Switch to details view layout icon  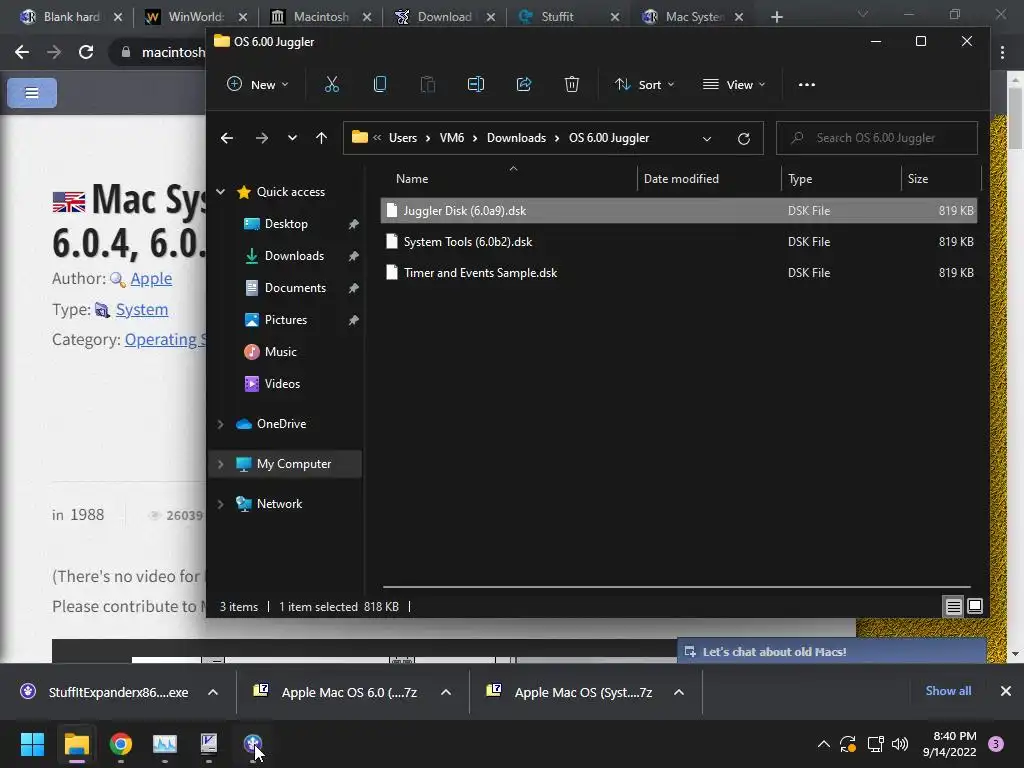click(953, 607)
